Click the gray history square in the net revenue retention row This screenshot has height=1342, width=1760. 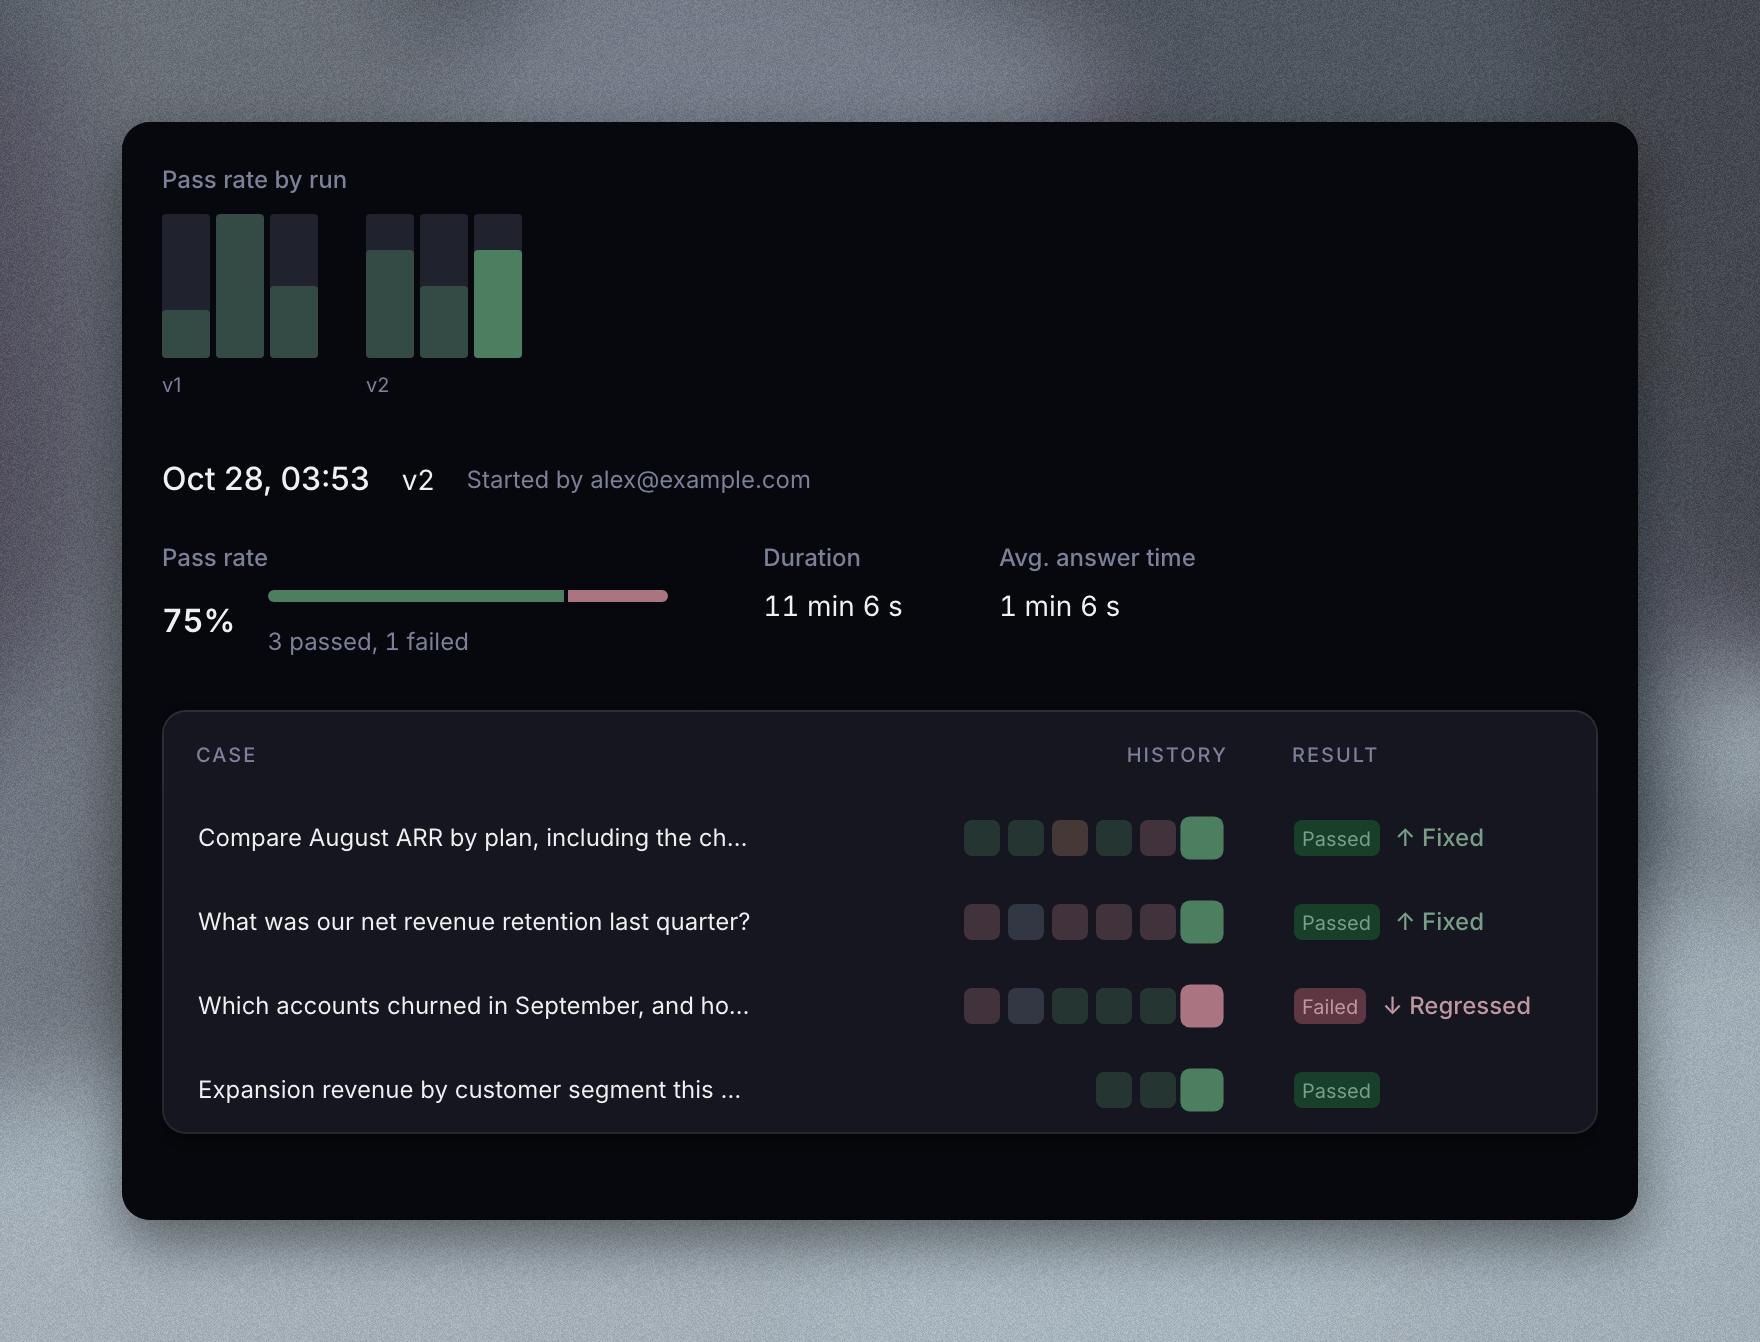[x=1026, y=922]
